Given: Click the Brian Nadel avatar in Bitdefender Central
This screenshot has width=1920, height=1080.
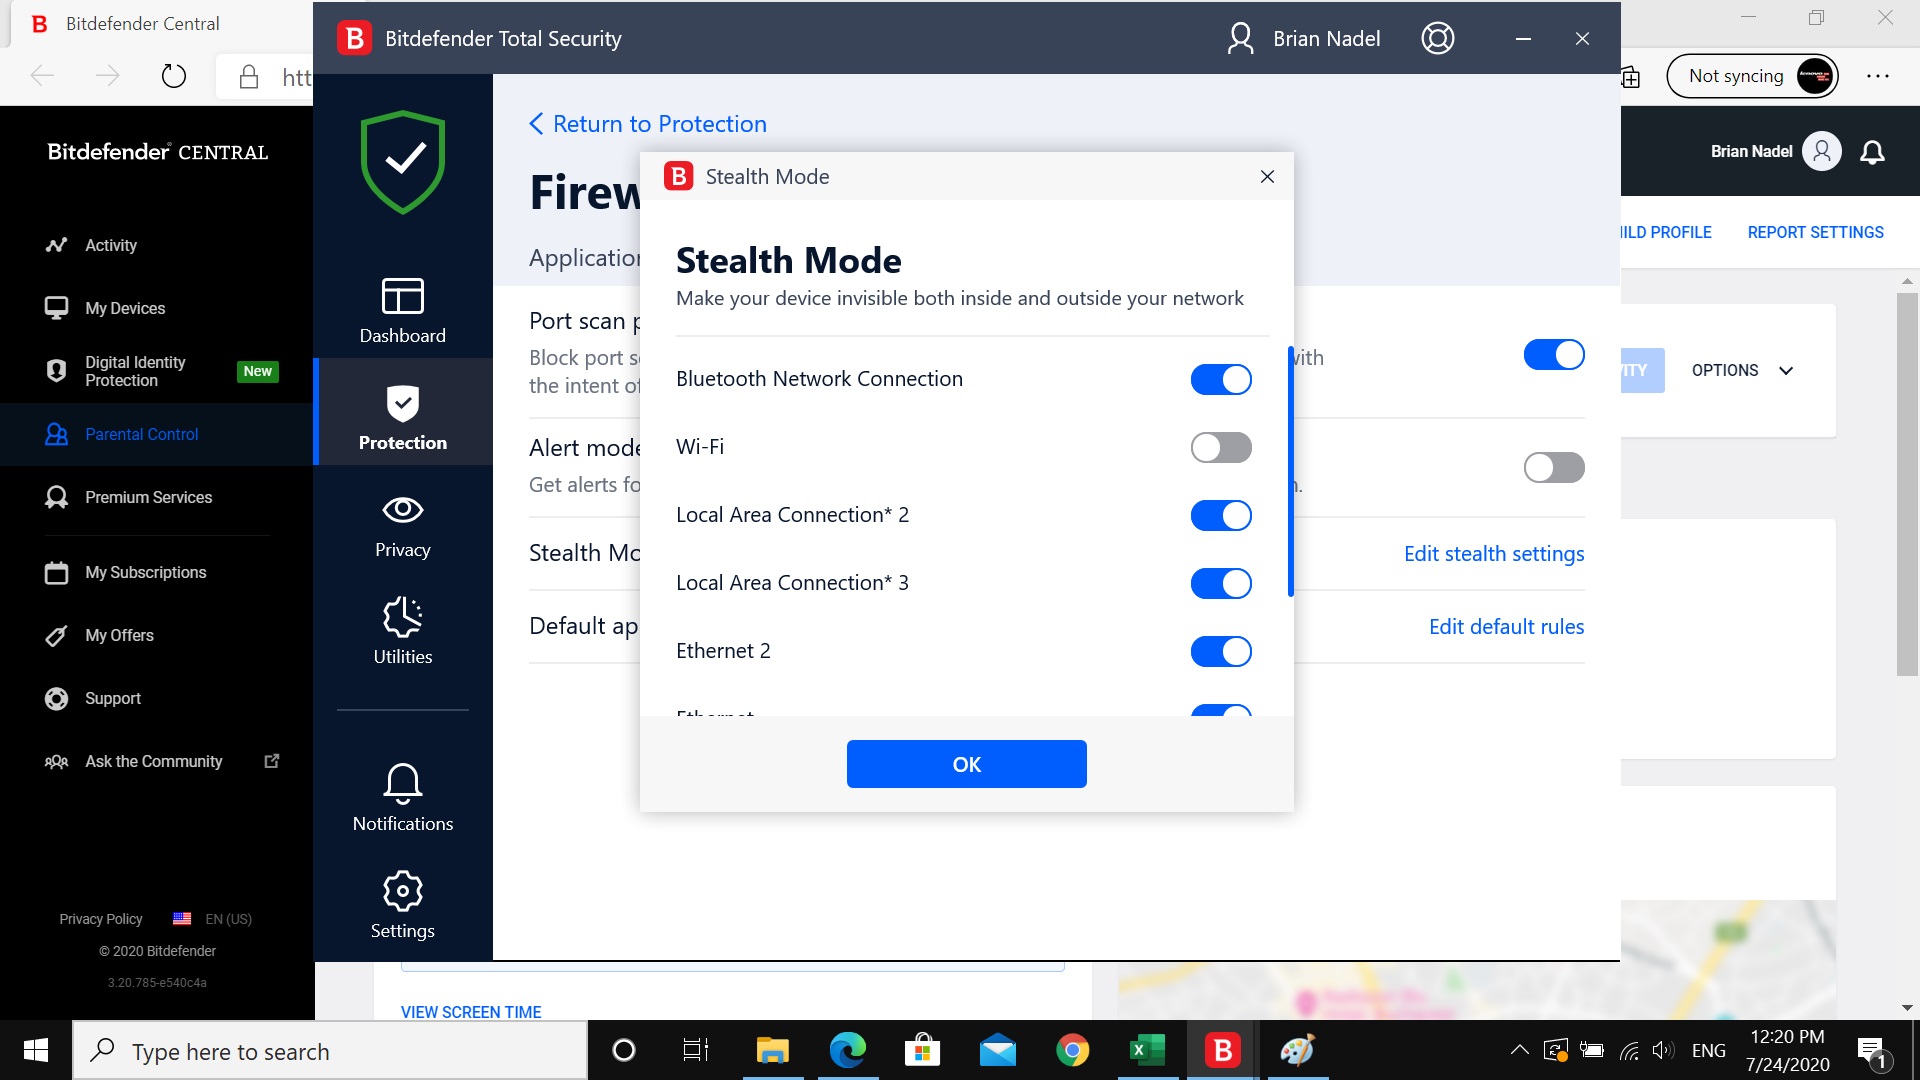Looking at the screenshot, I should [x=1821, y=152].
